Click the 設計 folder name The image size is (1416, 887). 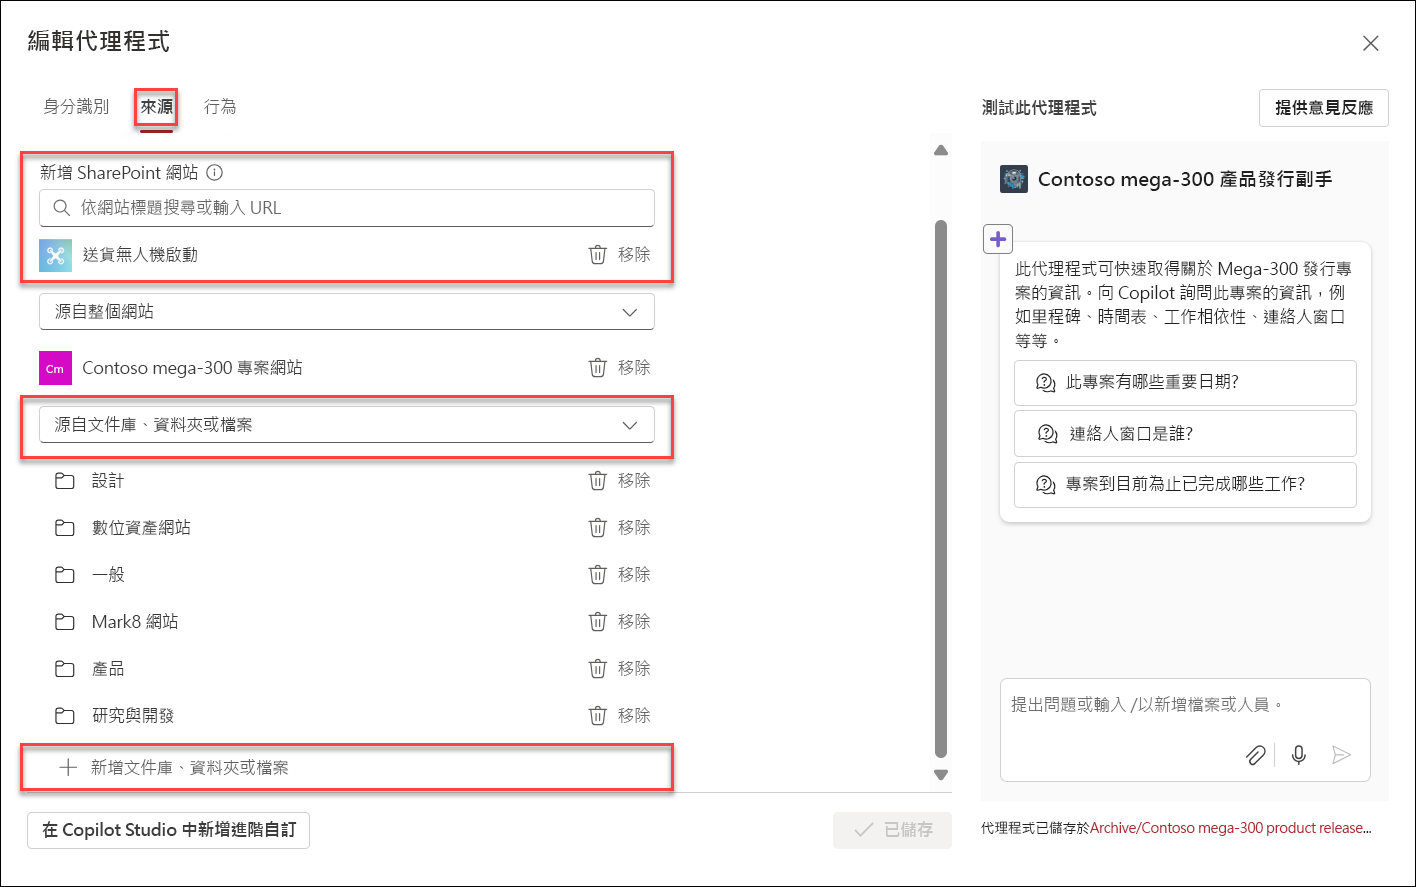[x=108, y=481]
